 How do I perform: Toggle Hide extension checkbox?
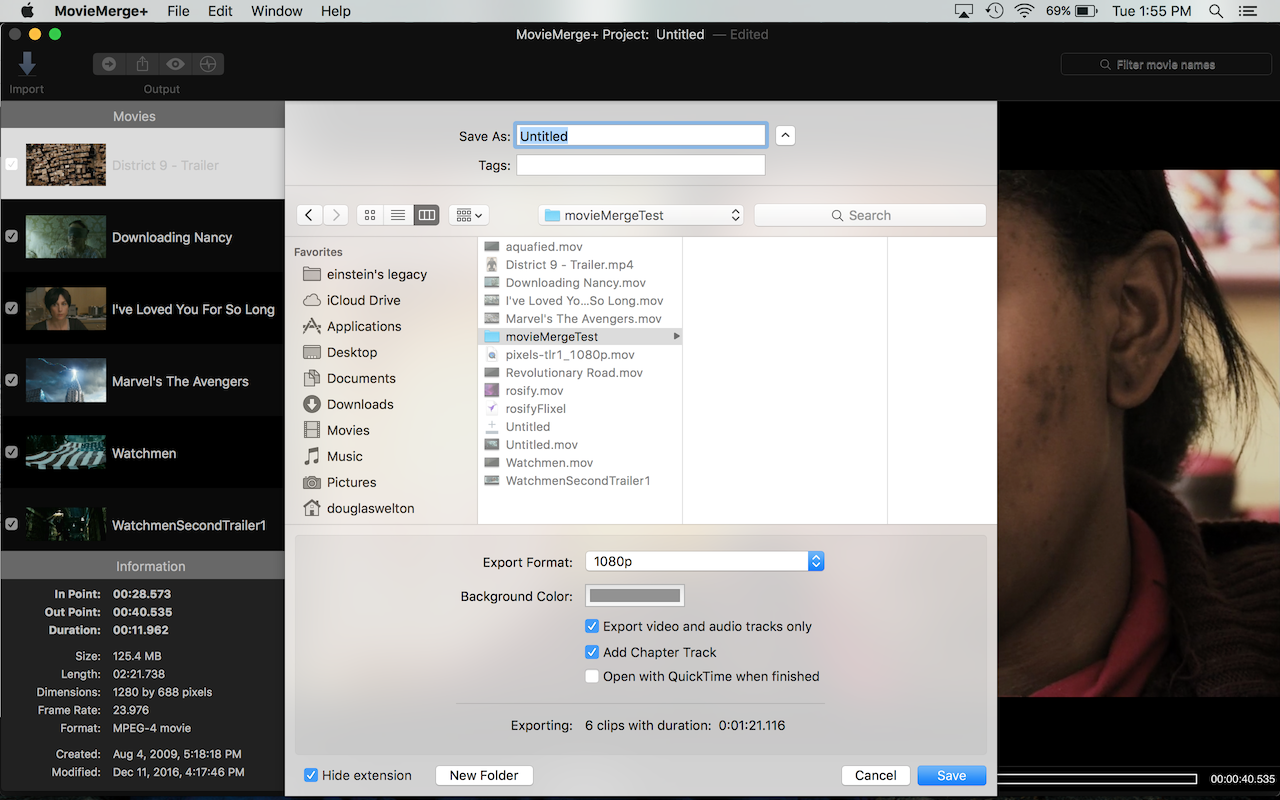click(x=311, y=775)
